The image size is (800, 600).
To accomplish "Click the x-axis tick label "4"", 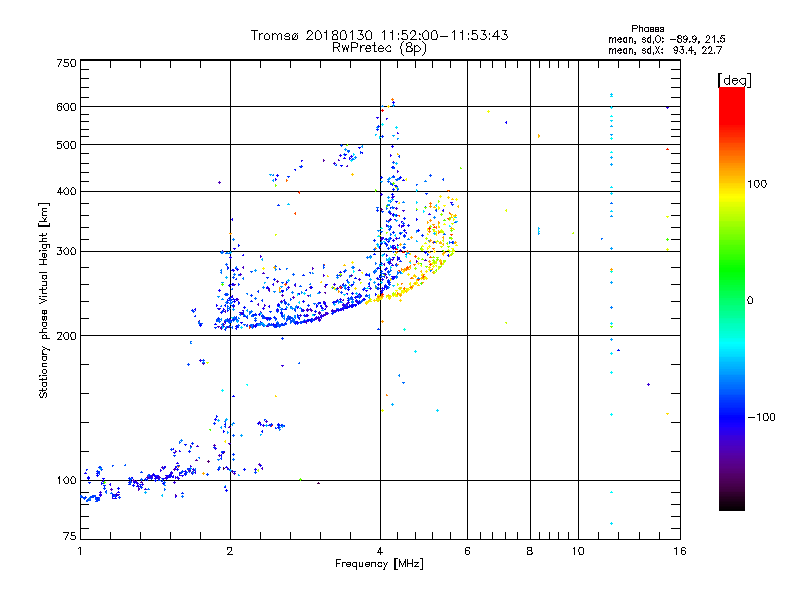I will 380,551.
